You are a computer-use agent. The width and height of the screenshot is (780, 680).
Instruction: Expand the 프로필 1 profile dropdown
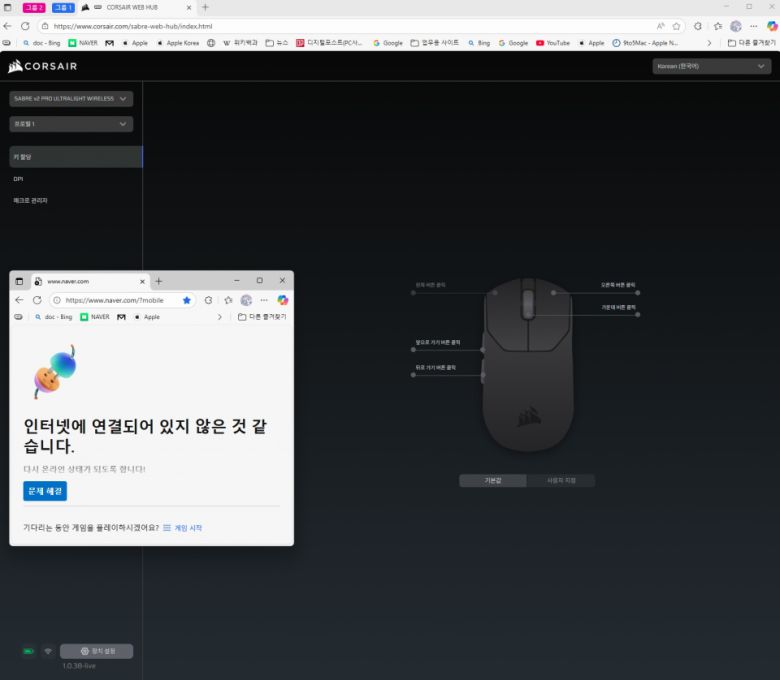click(71, 124)
